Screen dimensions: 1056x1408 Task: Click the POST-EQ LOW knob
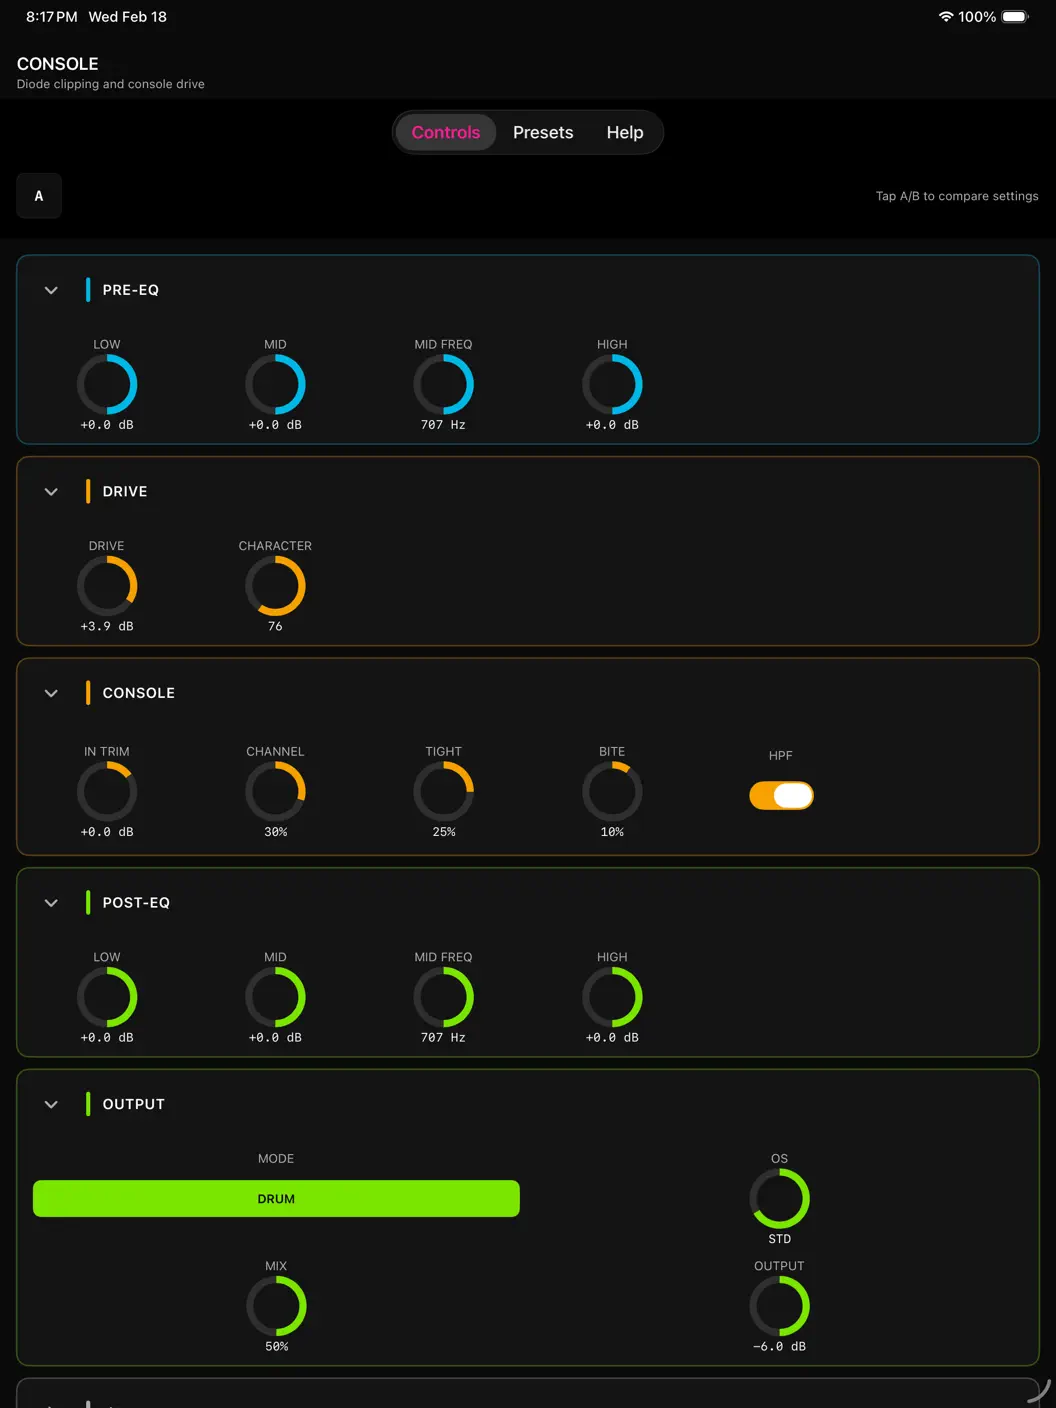[x=107, y=998]
